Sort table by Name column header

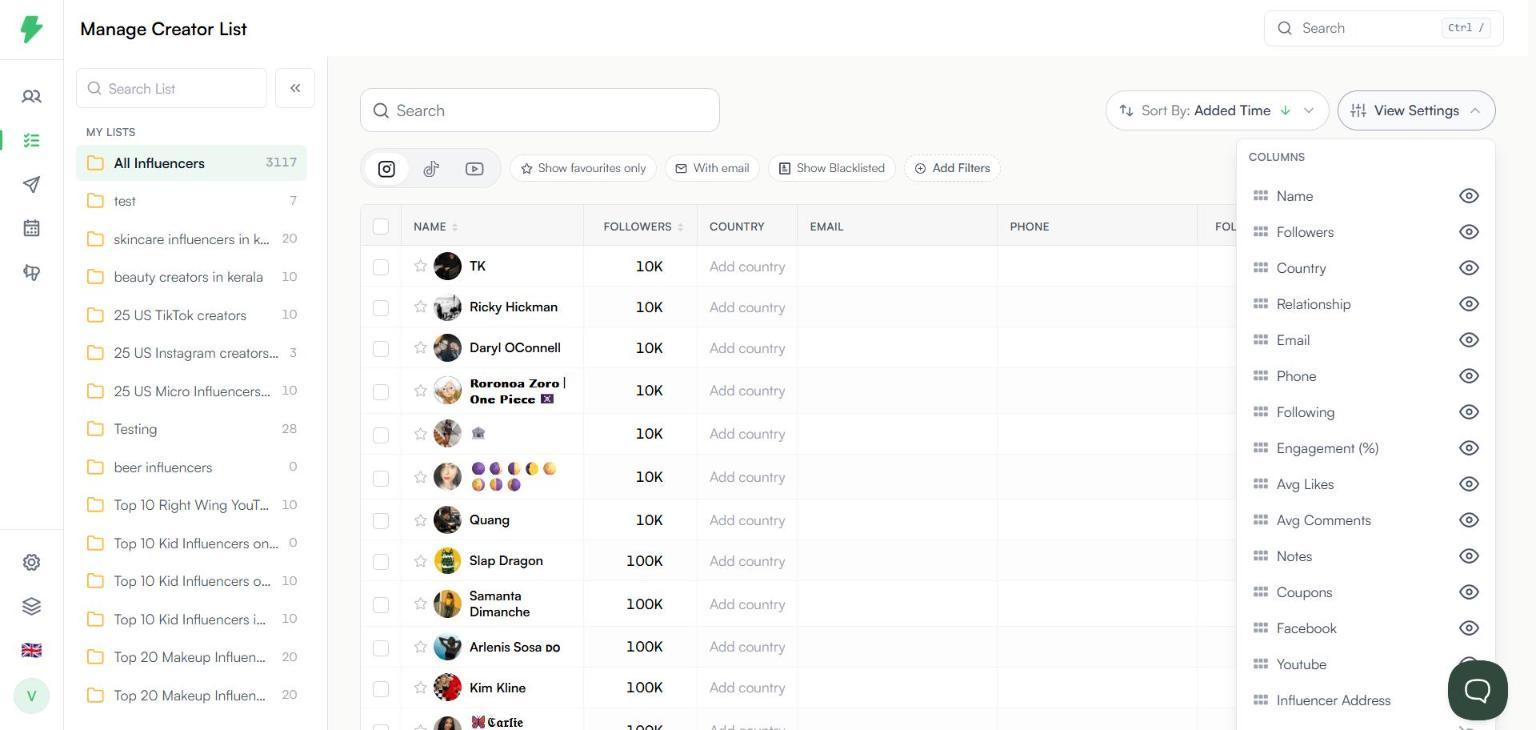click(x=436, y=227)
